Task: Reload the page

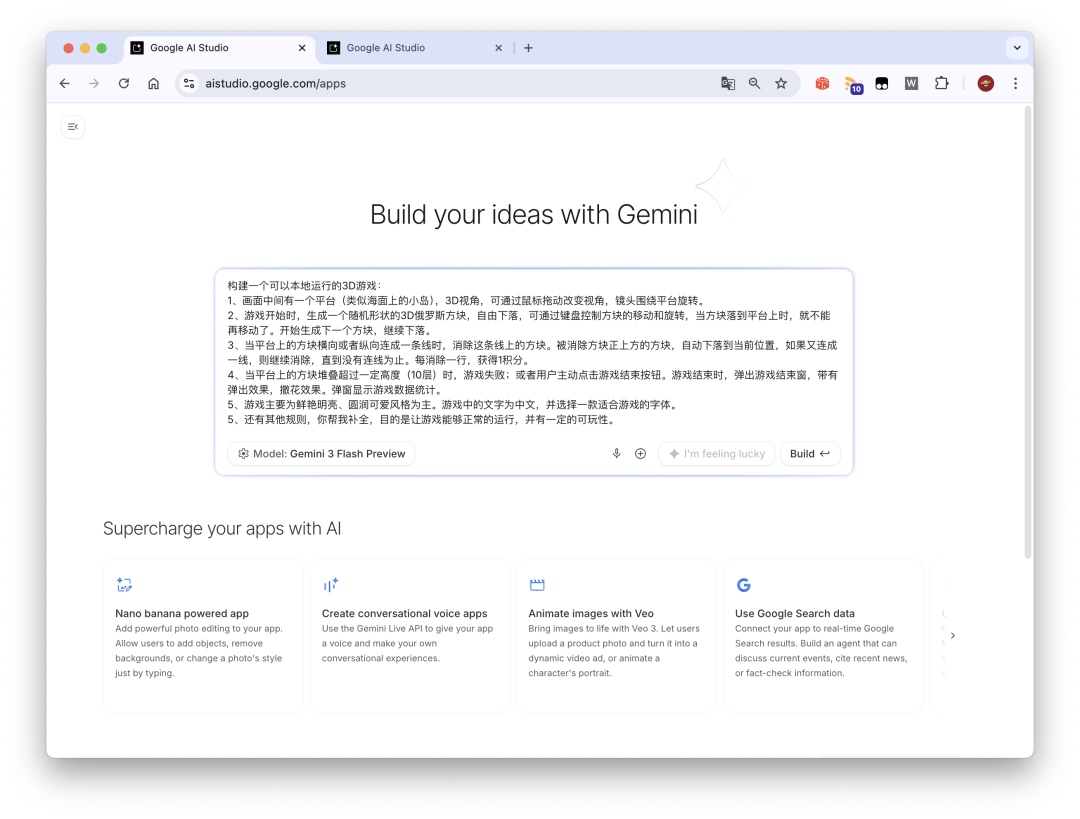Action: click(124, 83)
